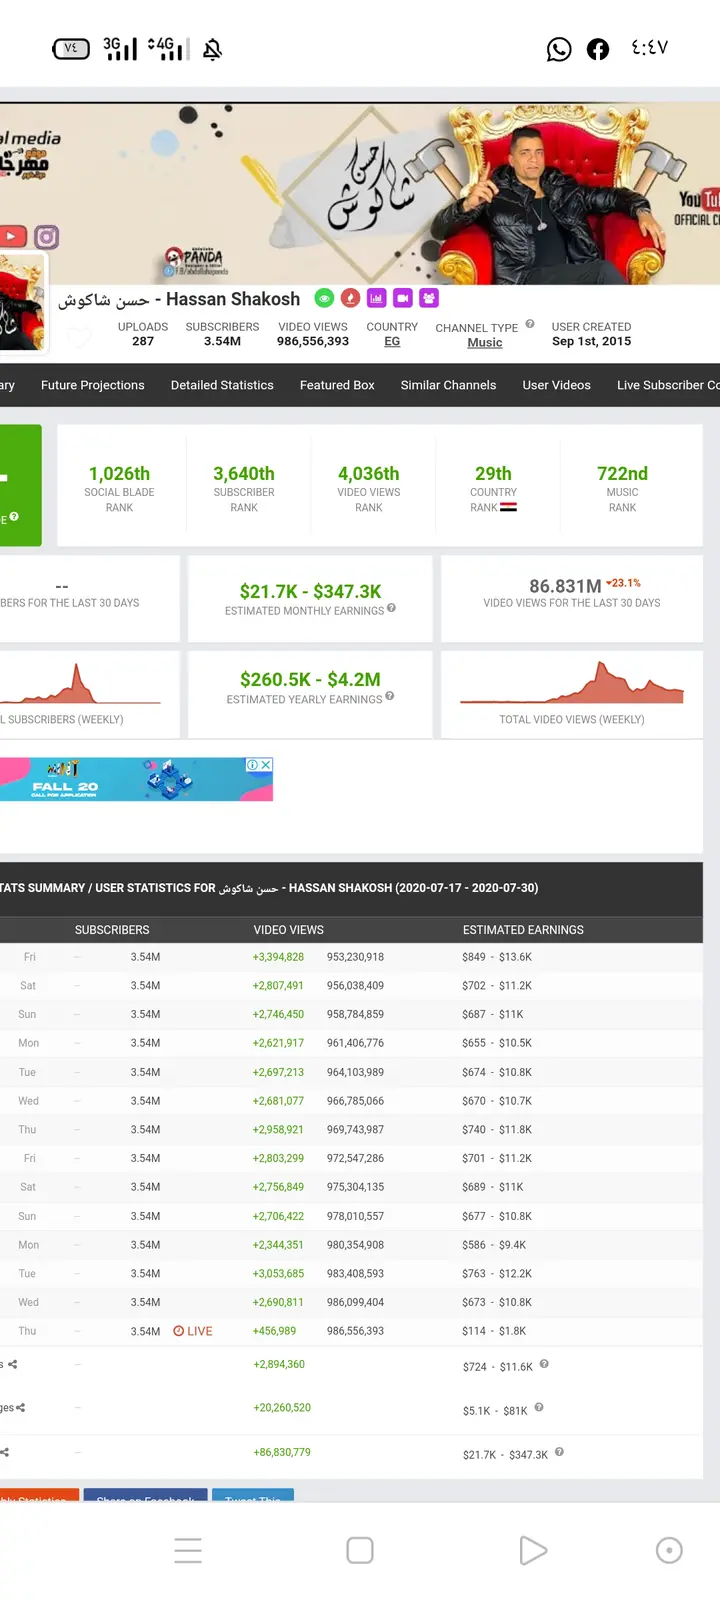The width and height of the screenshot is (720, 1600).
Task: Open the Instagram icon on the banner
Action: 47,237
